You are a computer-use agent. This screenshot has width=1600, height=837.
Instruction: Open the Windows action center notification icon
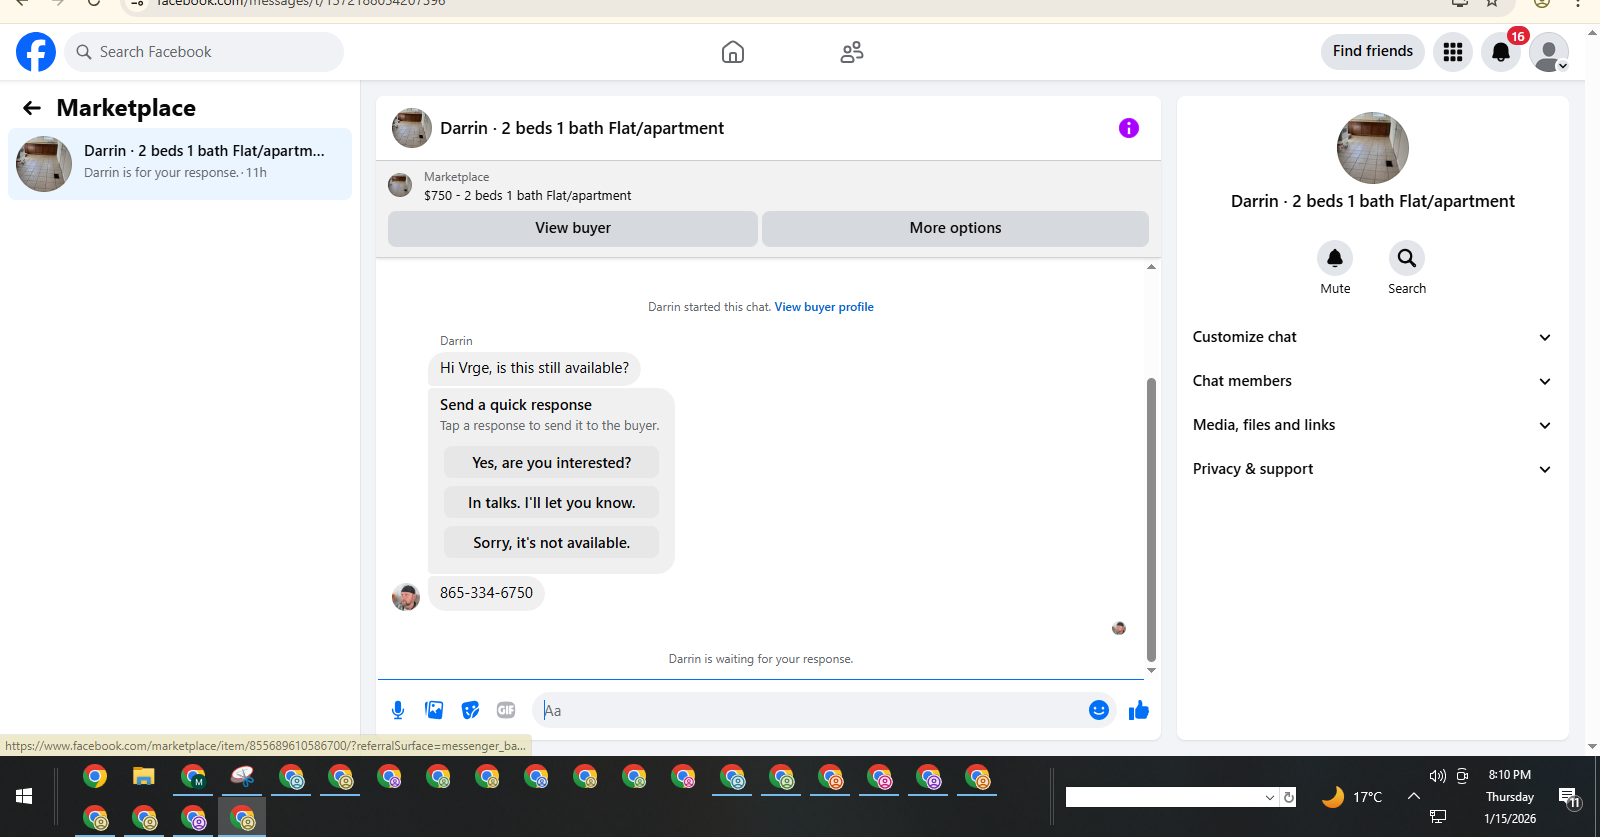pos(1568,797)
